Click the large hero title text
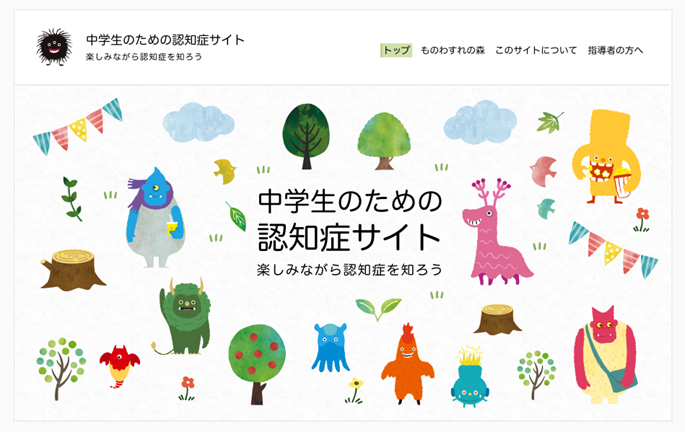Screen dimensions: 685x432 tap(350, 219)
